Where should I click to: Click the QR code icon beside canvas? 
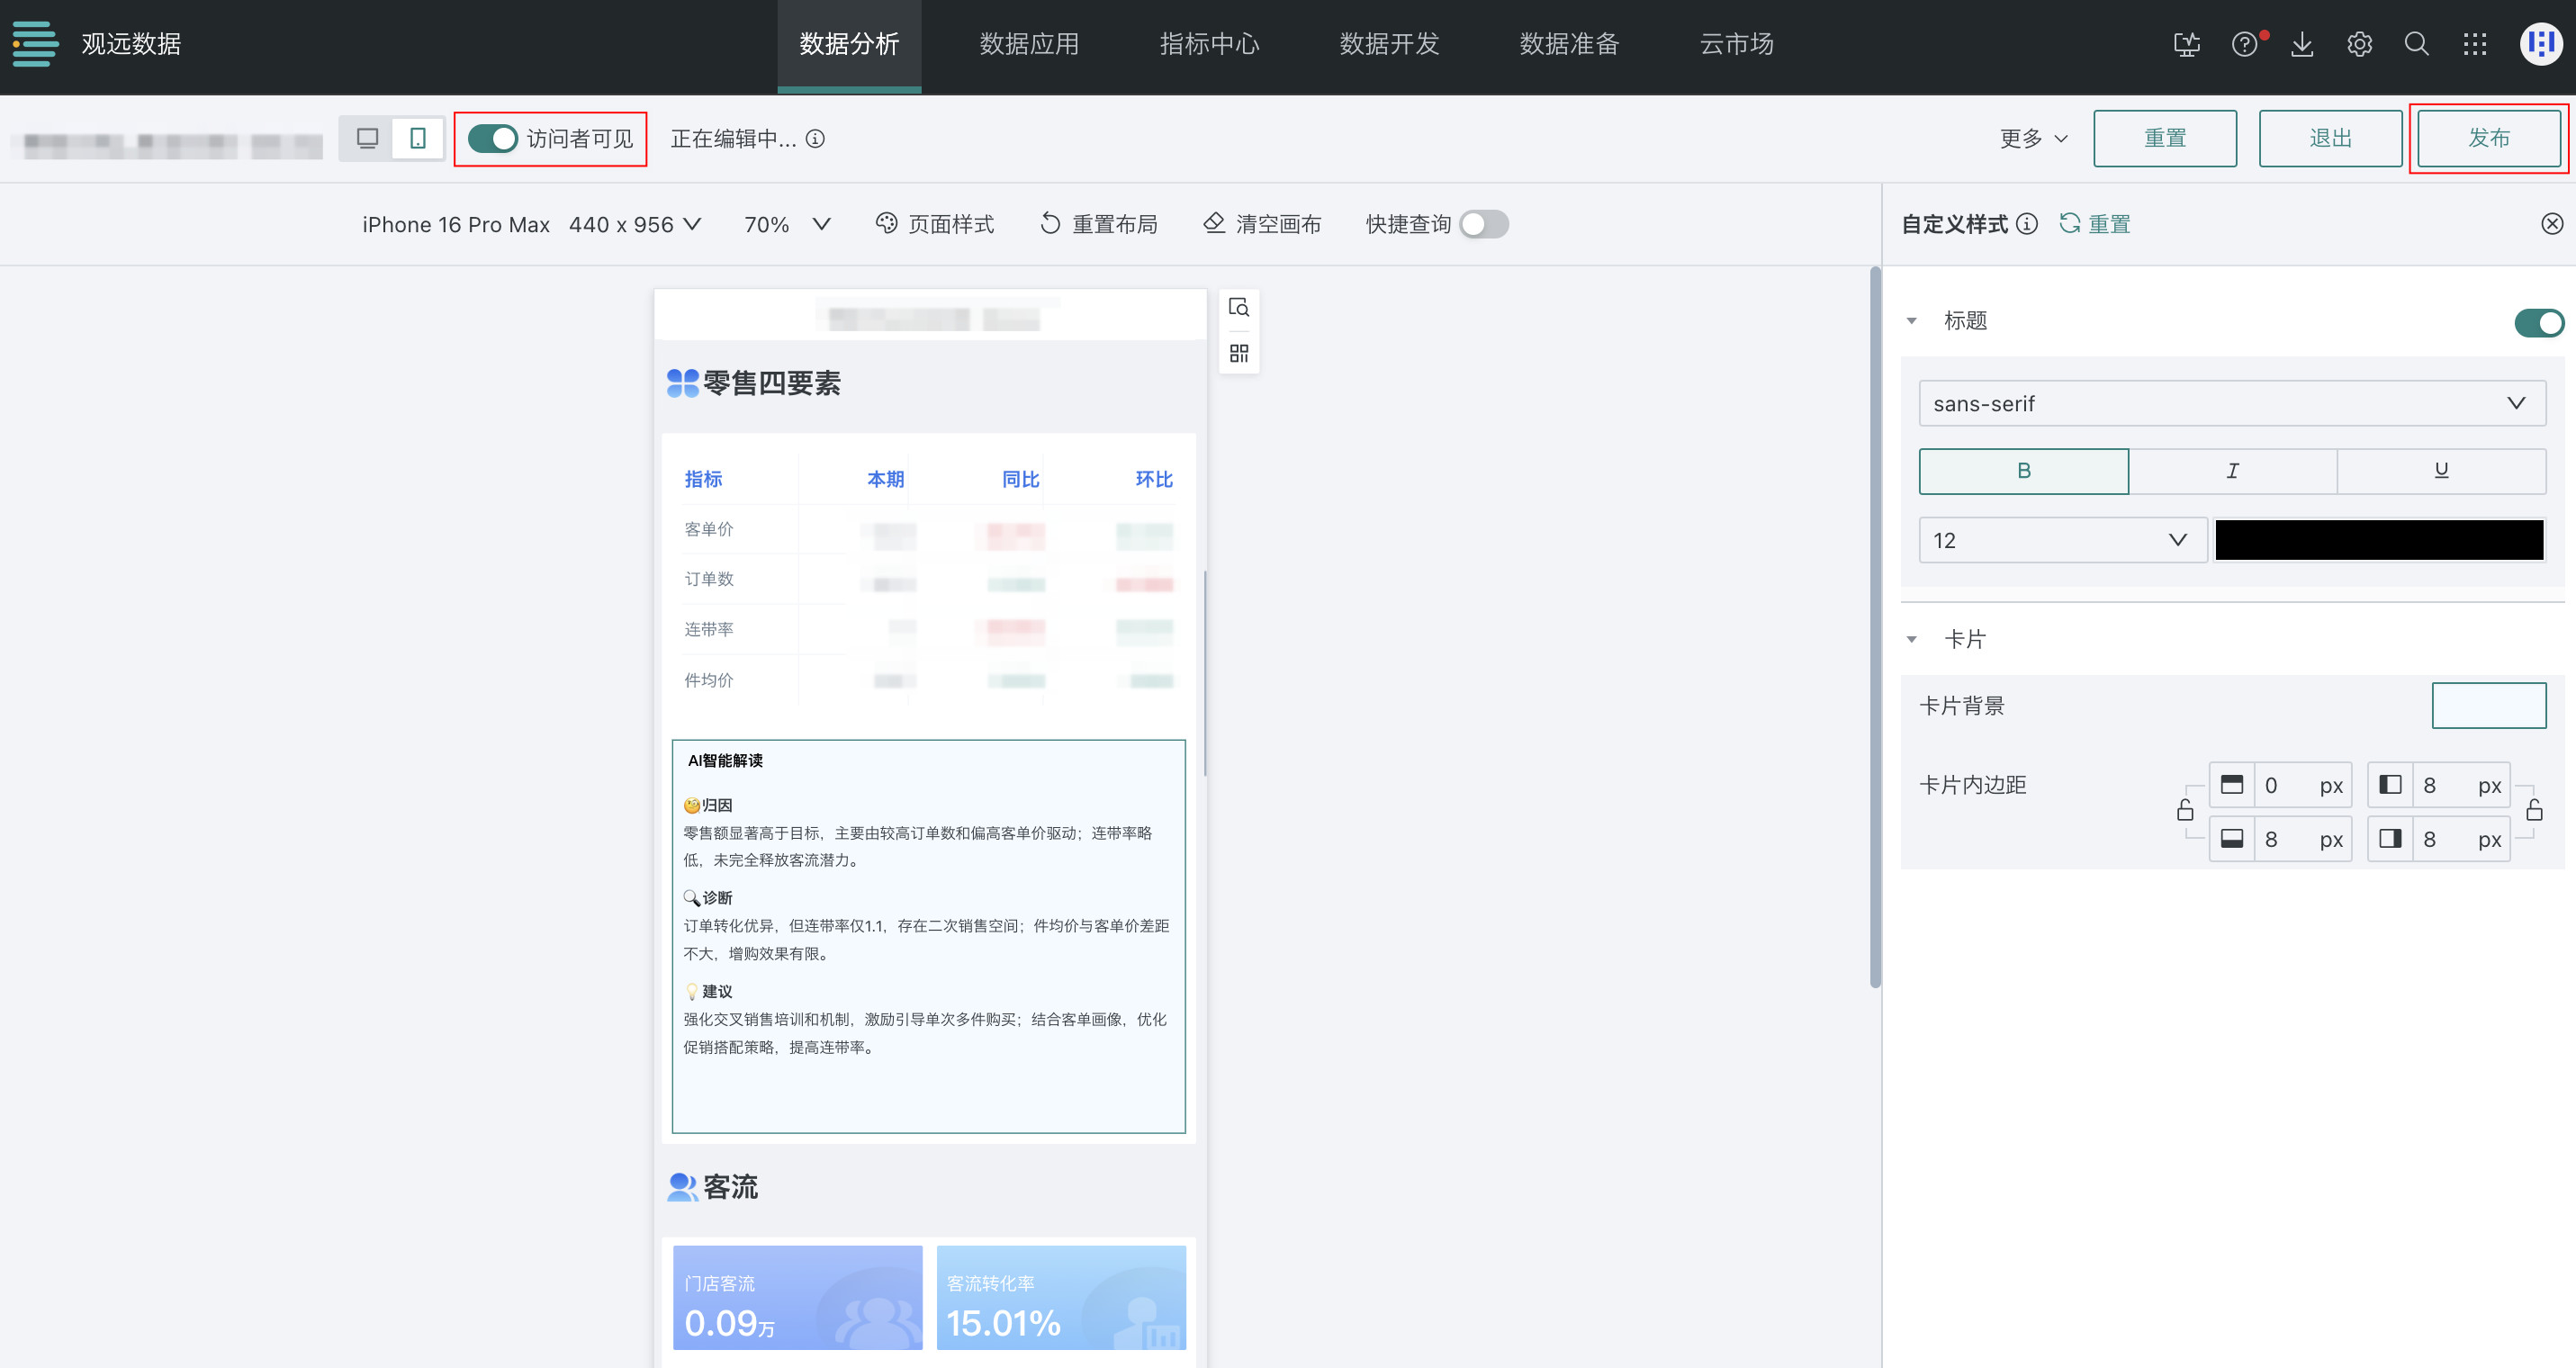click(x=1239, y=353)
